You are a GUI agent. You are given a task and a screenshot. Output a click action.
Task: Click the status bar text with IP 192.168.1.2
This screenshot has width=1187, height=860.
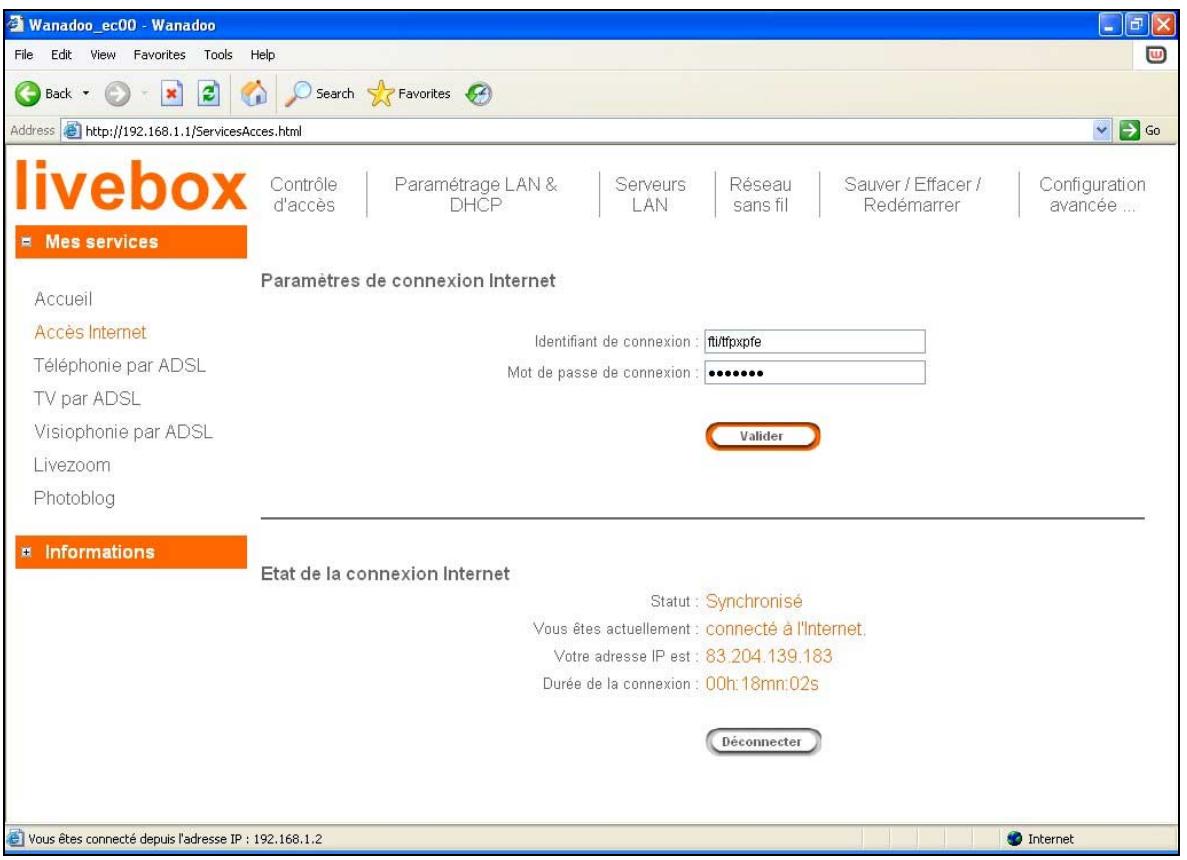click(175, 839)
